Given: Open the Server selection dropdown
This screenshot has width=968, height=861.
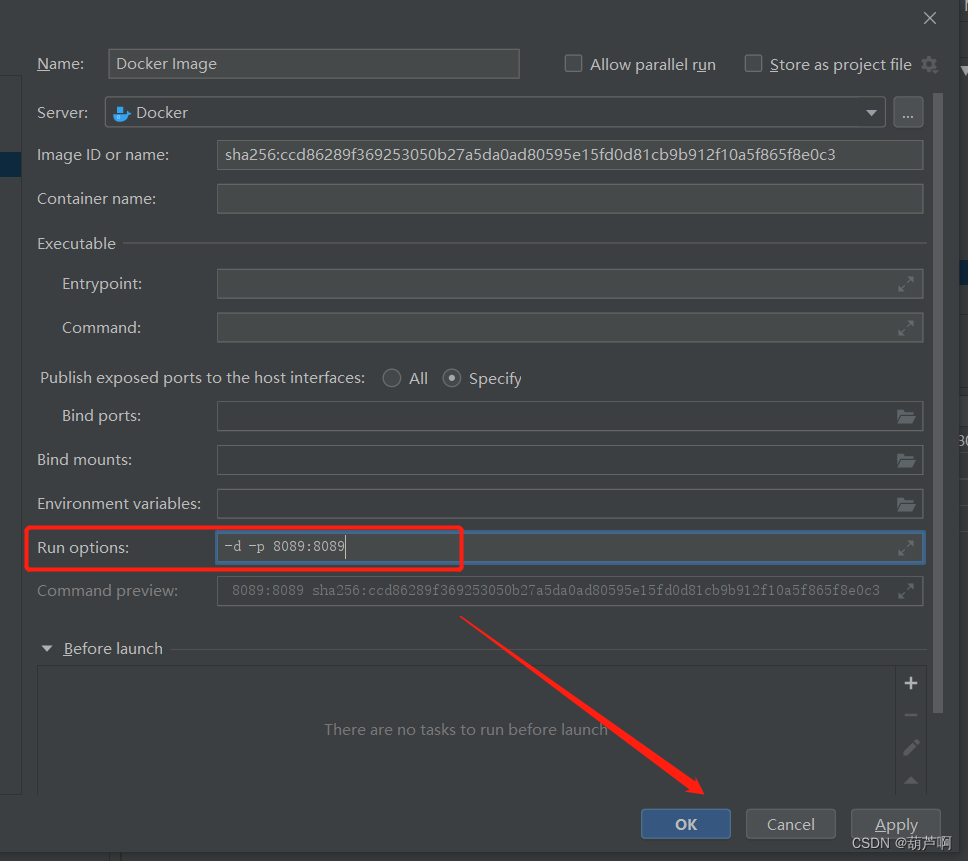Looking at the screenshot, I should (x=871, y=113).
